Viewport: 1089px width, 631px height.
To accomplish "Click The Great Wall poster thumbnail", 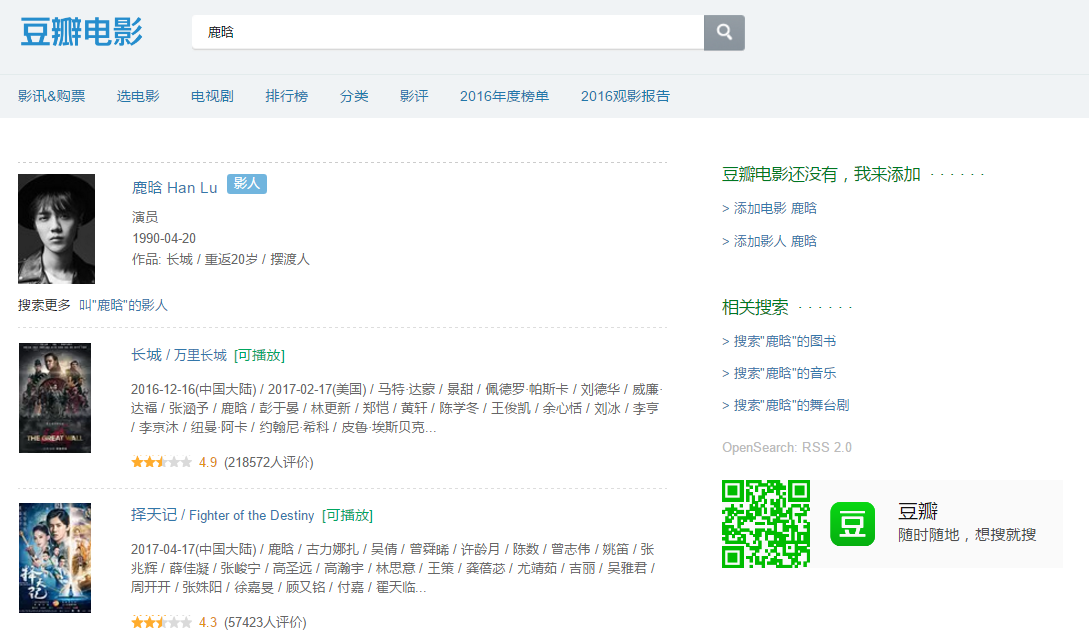I will pyautogui.click(x=55, y=398).
